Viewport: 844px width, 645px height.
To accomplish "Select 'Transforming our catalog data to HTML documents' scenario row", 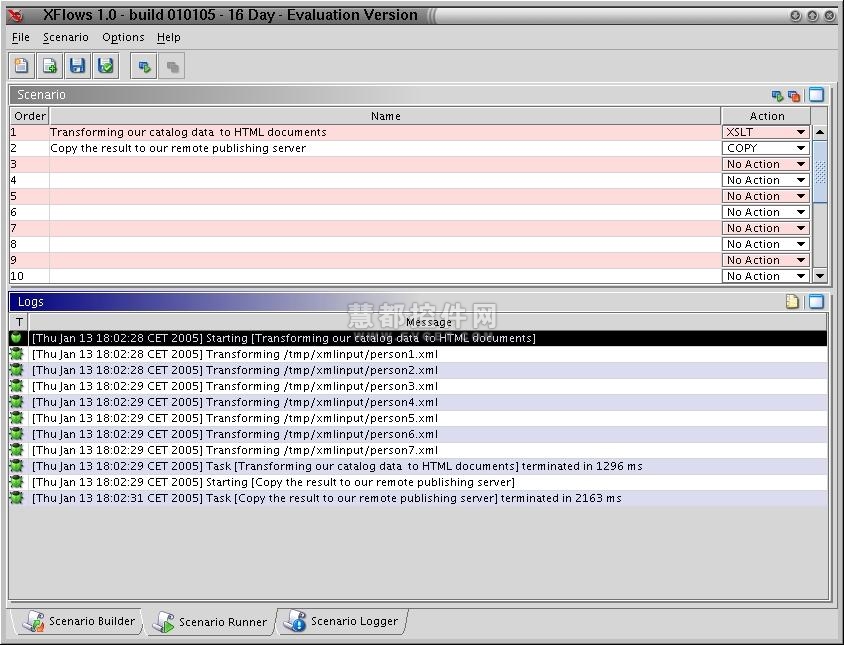I will (385, 132).
